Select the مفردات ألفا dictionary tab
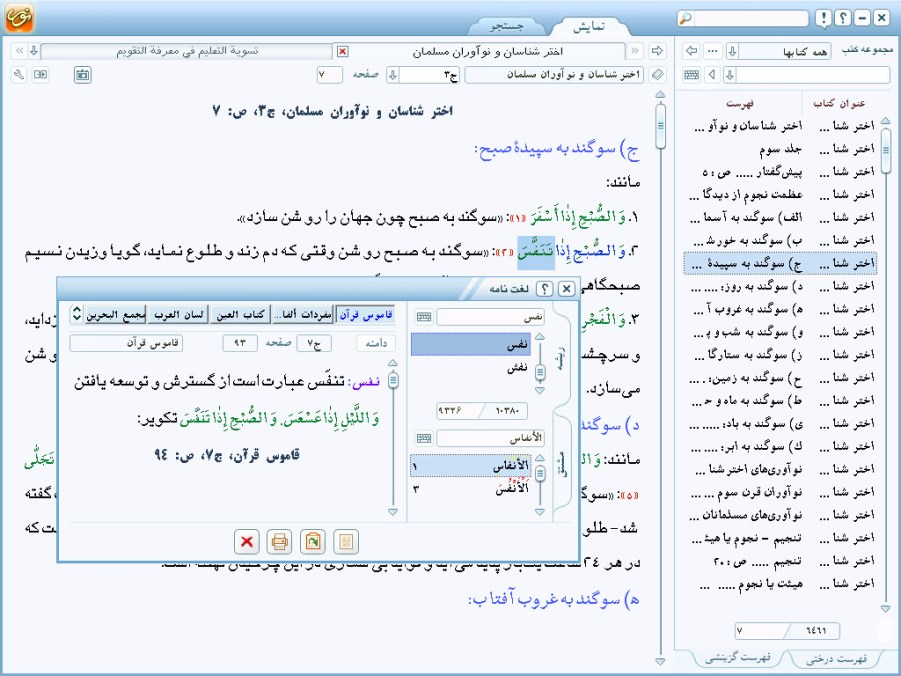This screenshot has height=676, width=901. point(303,314)
